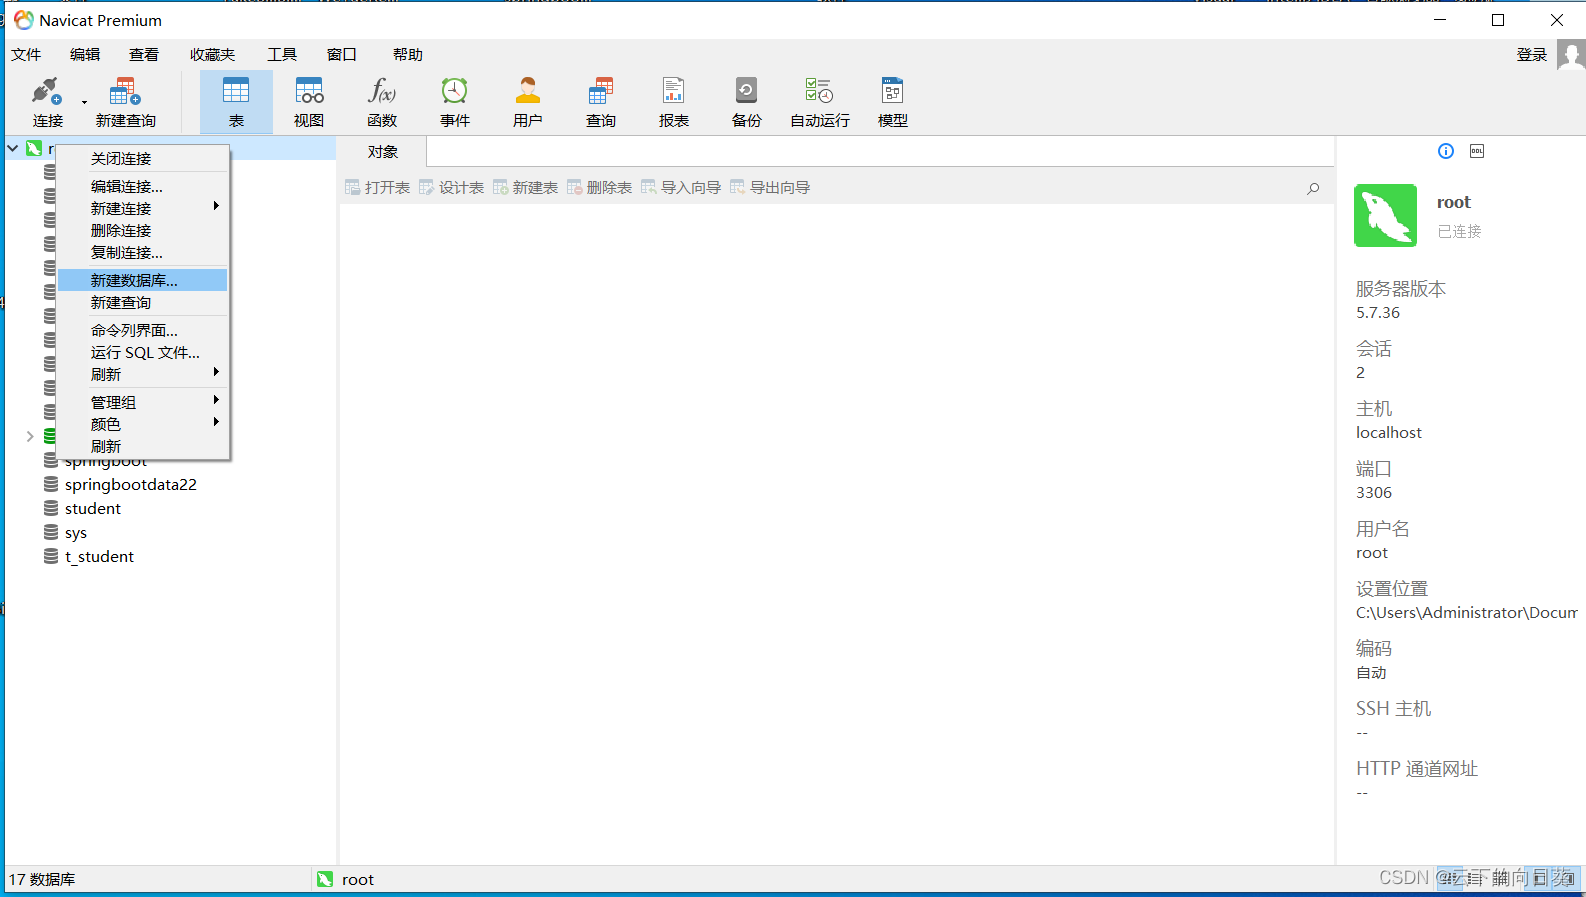1586x897 pixels.
Task: Open the 函数 (Function) toolbar icon
Action: coord(382,102)
